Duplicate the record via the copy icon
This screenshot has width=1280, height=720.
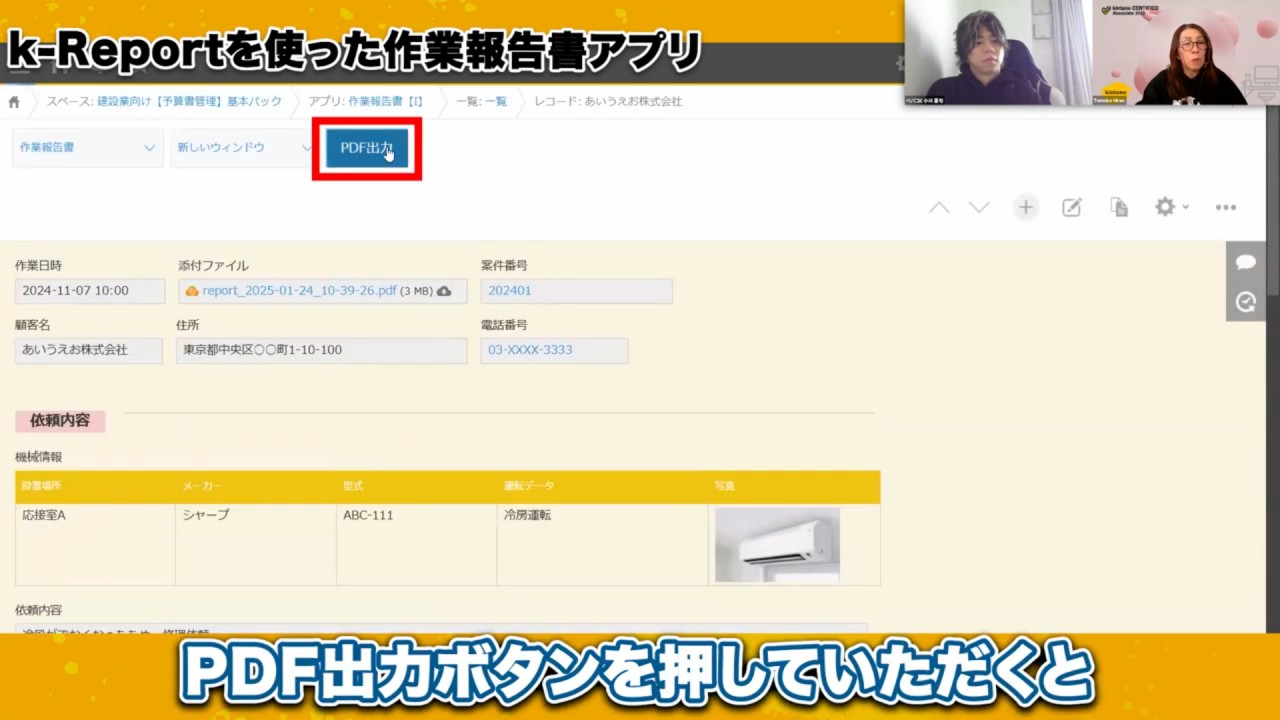(x=1118, y=207)
